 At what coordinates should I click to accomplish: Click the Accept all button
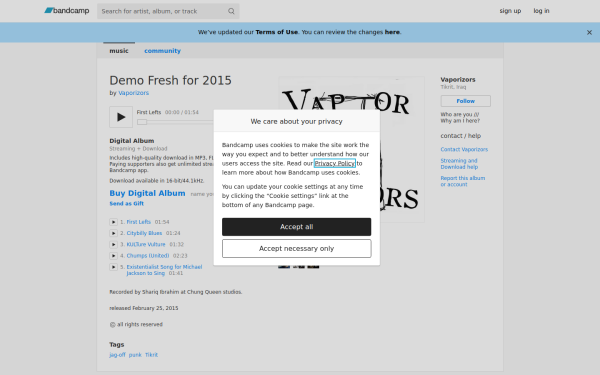pos(297,227)
